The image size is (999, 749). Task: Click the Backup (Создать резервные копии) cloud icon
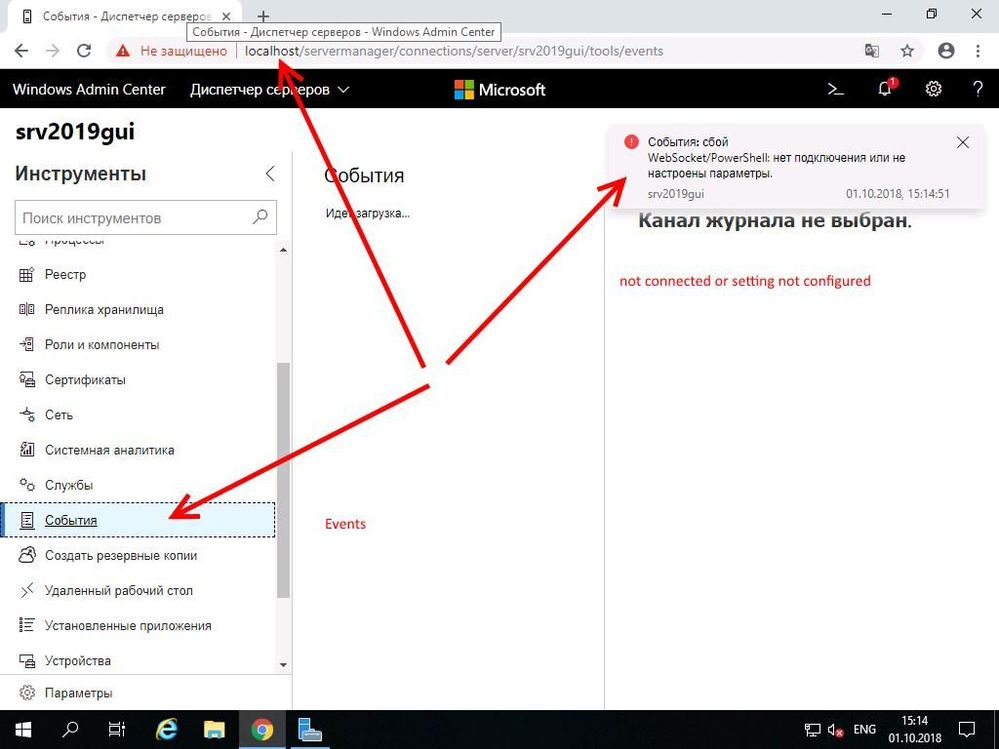pos(27,555)
